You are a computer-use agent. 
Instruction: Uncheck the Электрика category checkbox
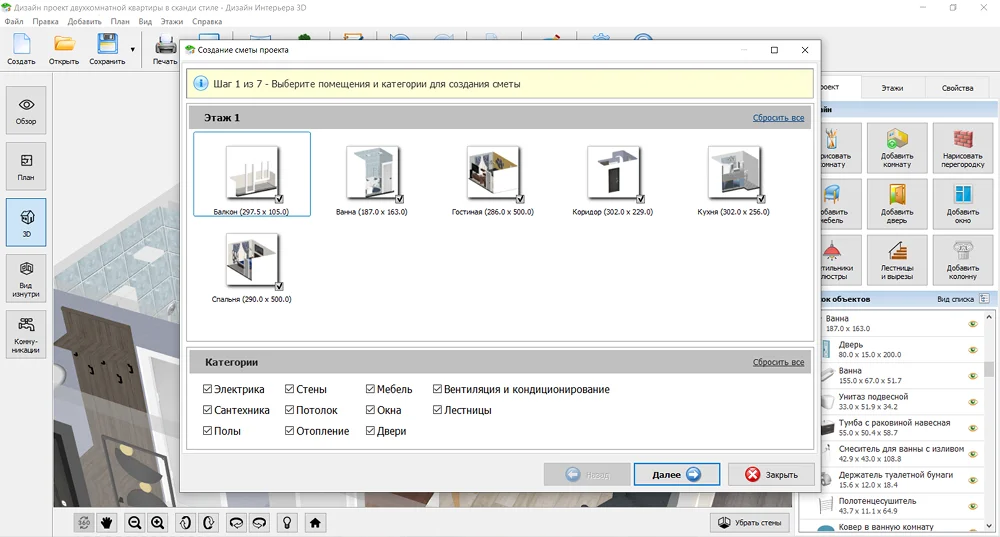(x=207, y=390)
